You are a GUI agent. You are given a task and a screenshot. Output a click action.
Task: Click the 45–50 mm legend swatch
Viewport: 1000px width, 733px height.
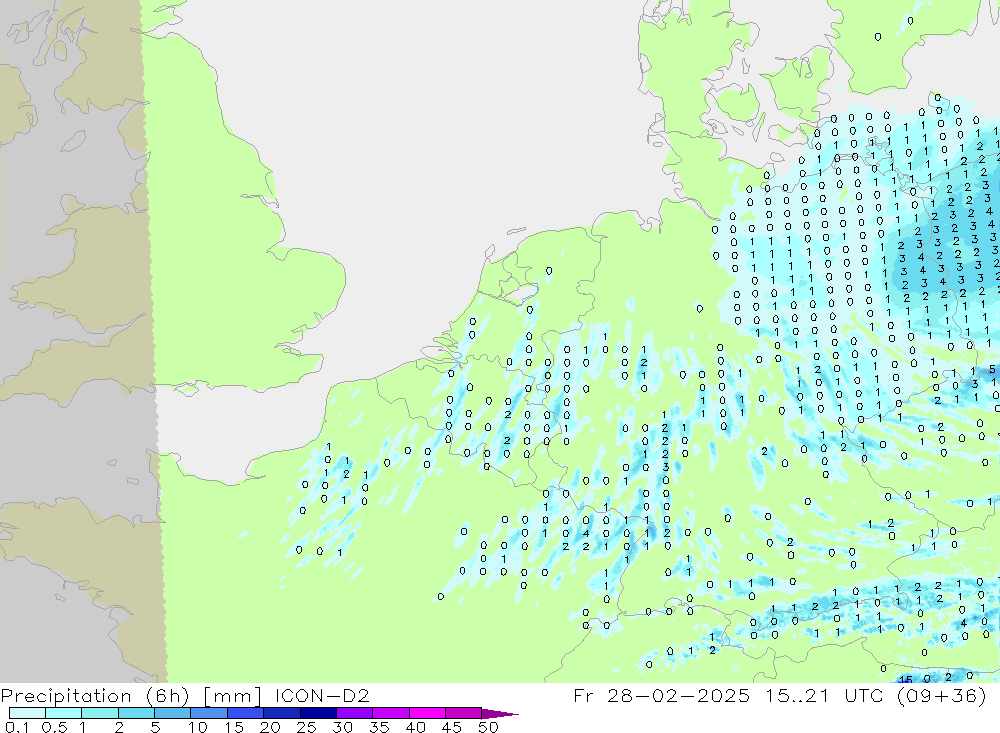pos(464,713)
